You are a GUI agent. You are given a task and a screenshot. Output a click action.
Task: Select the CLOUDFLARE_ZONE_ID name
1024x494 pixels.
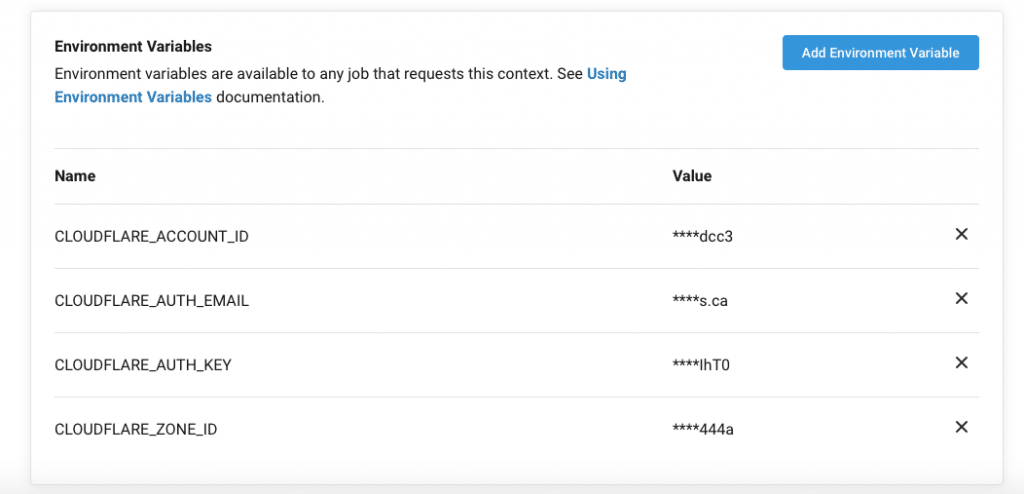coord(136,429)
